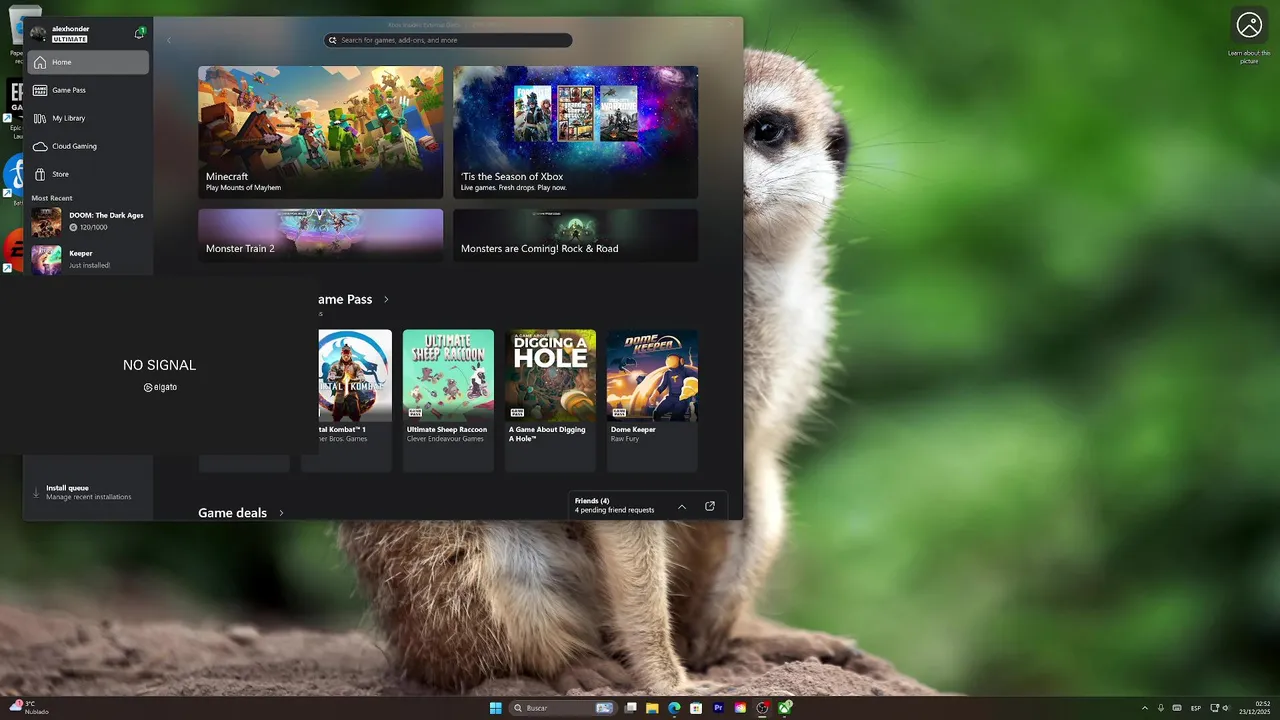The image size is (1280, 720).
Task: Focus the Search for games field
Action: pyautogui.click(x=448, y=40)
